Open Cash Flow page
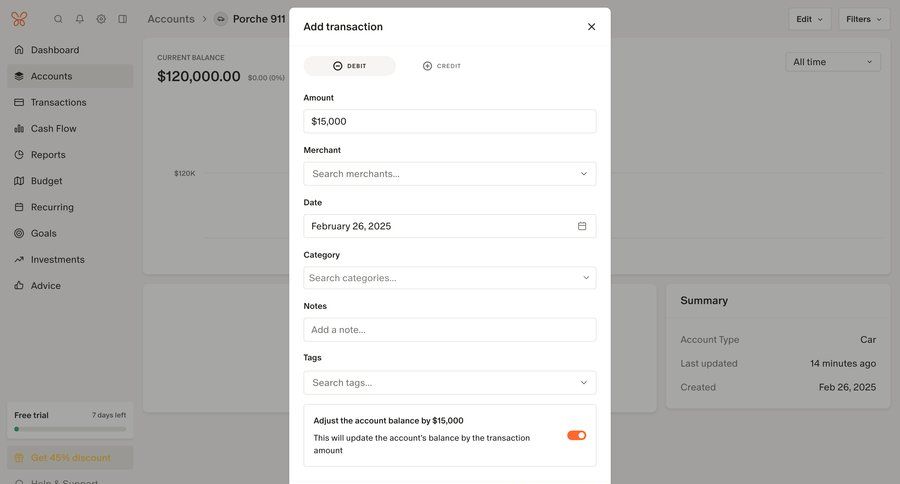This screenshot has height=484, width=900. (70, 129)
